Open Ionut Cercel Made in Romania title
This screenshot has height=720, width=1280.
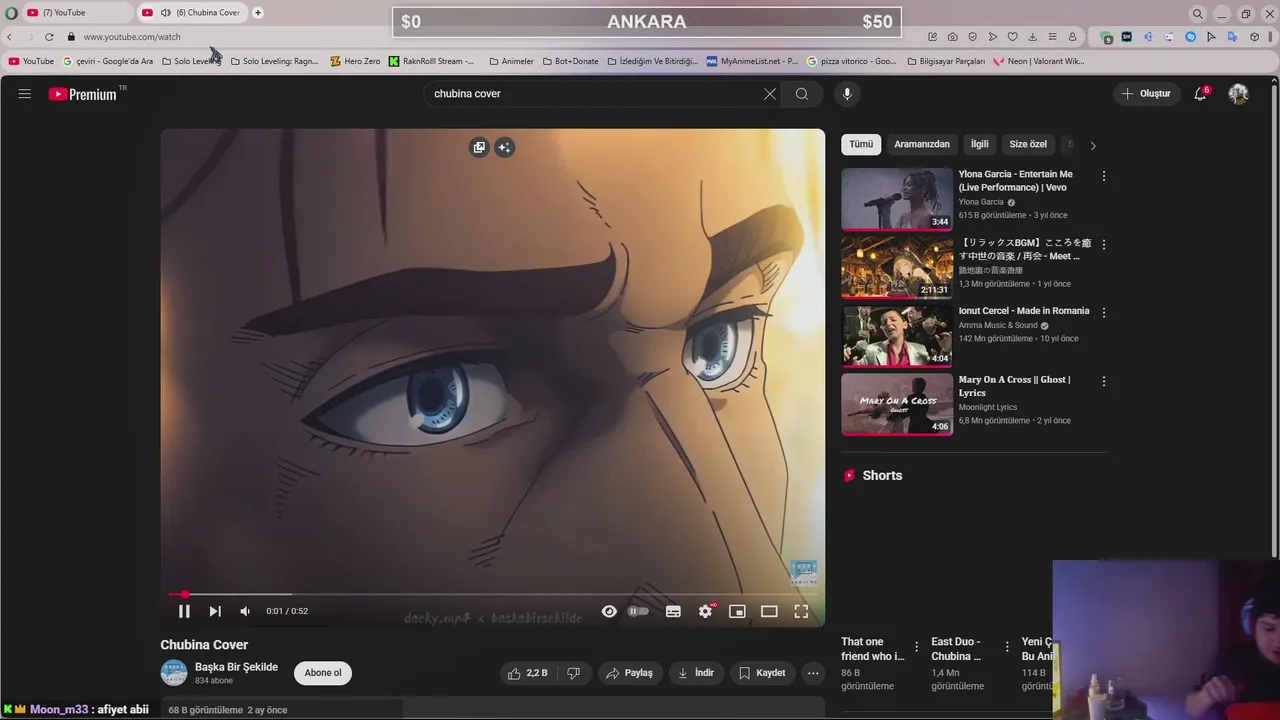[1024, 311]
